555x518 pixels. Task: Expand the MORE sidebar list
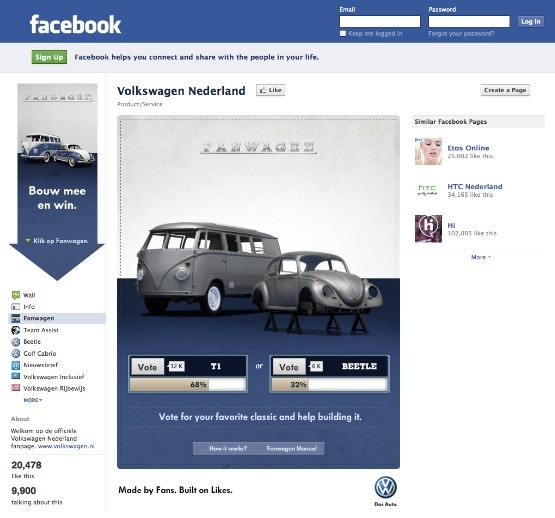point(33,400)
